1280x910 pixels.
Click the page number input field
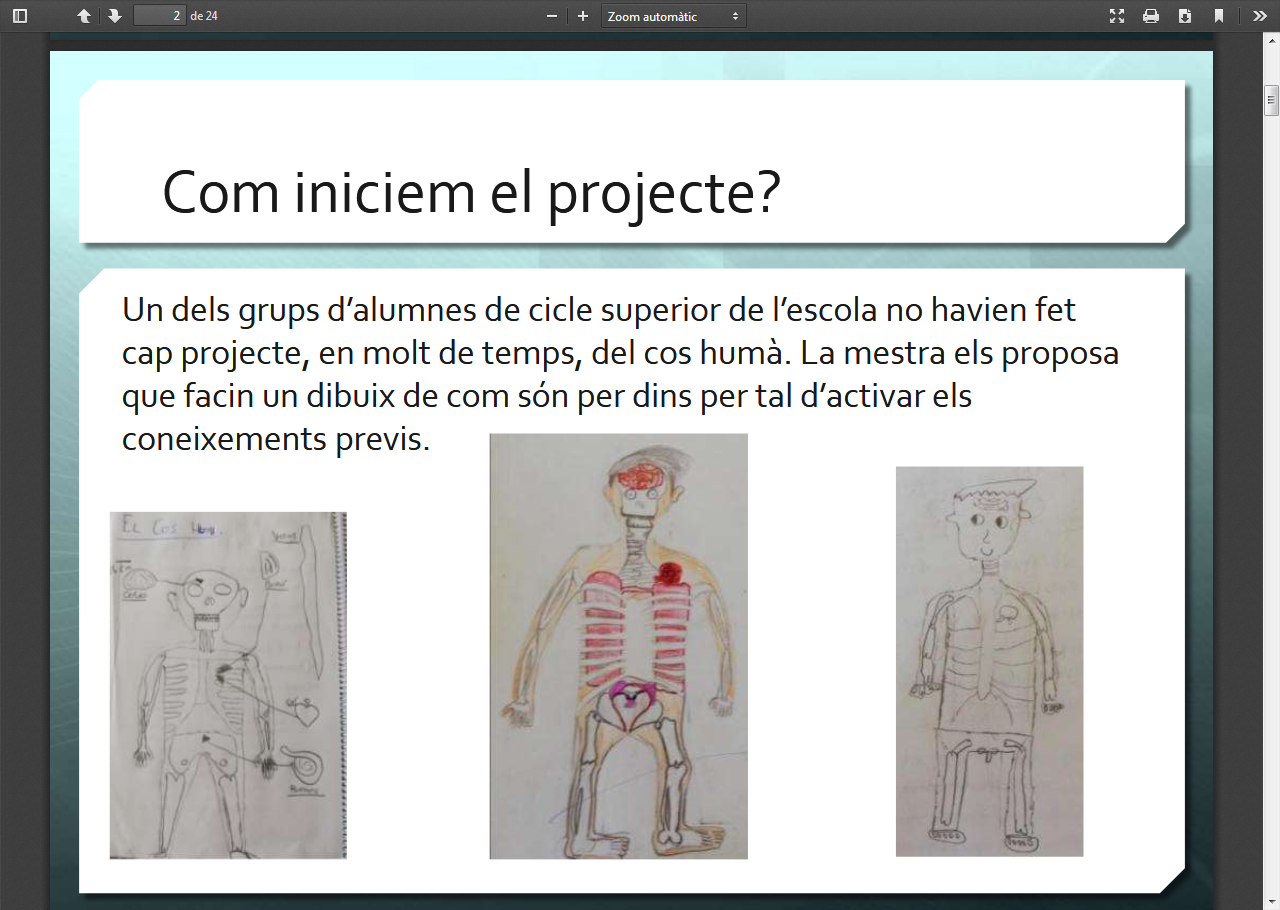coord(159,16)
